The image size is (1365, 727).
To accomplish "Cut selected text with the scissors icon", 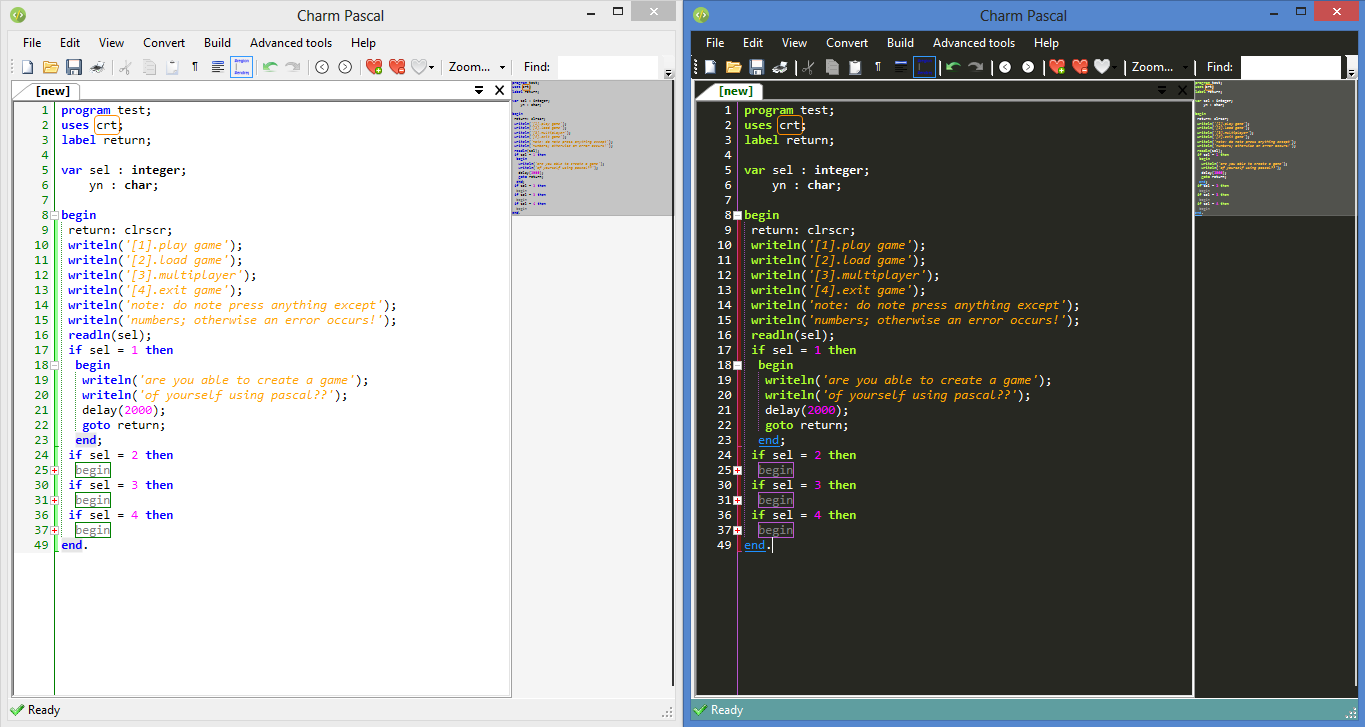I will pos(127,66).
